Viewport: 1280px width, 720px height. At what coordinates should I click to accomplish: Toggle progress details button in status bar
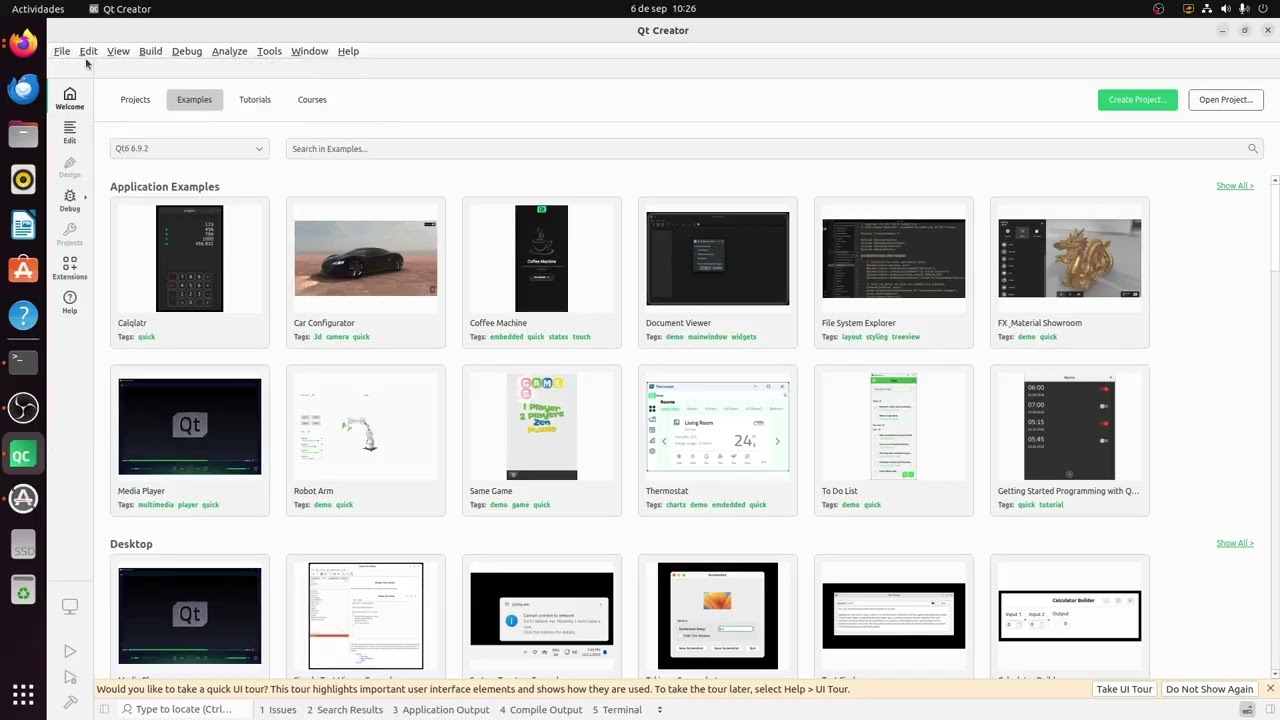[1247, 710]
